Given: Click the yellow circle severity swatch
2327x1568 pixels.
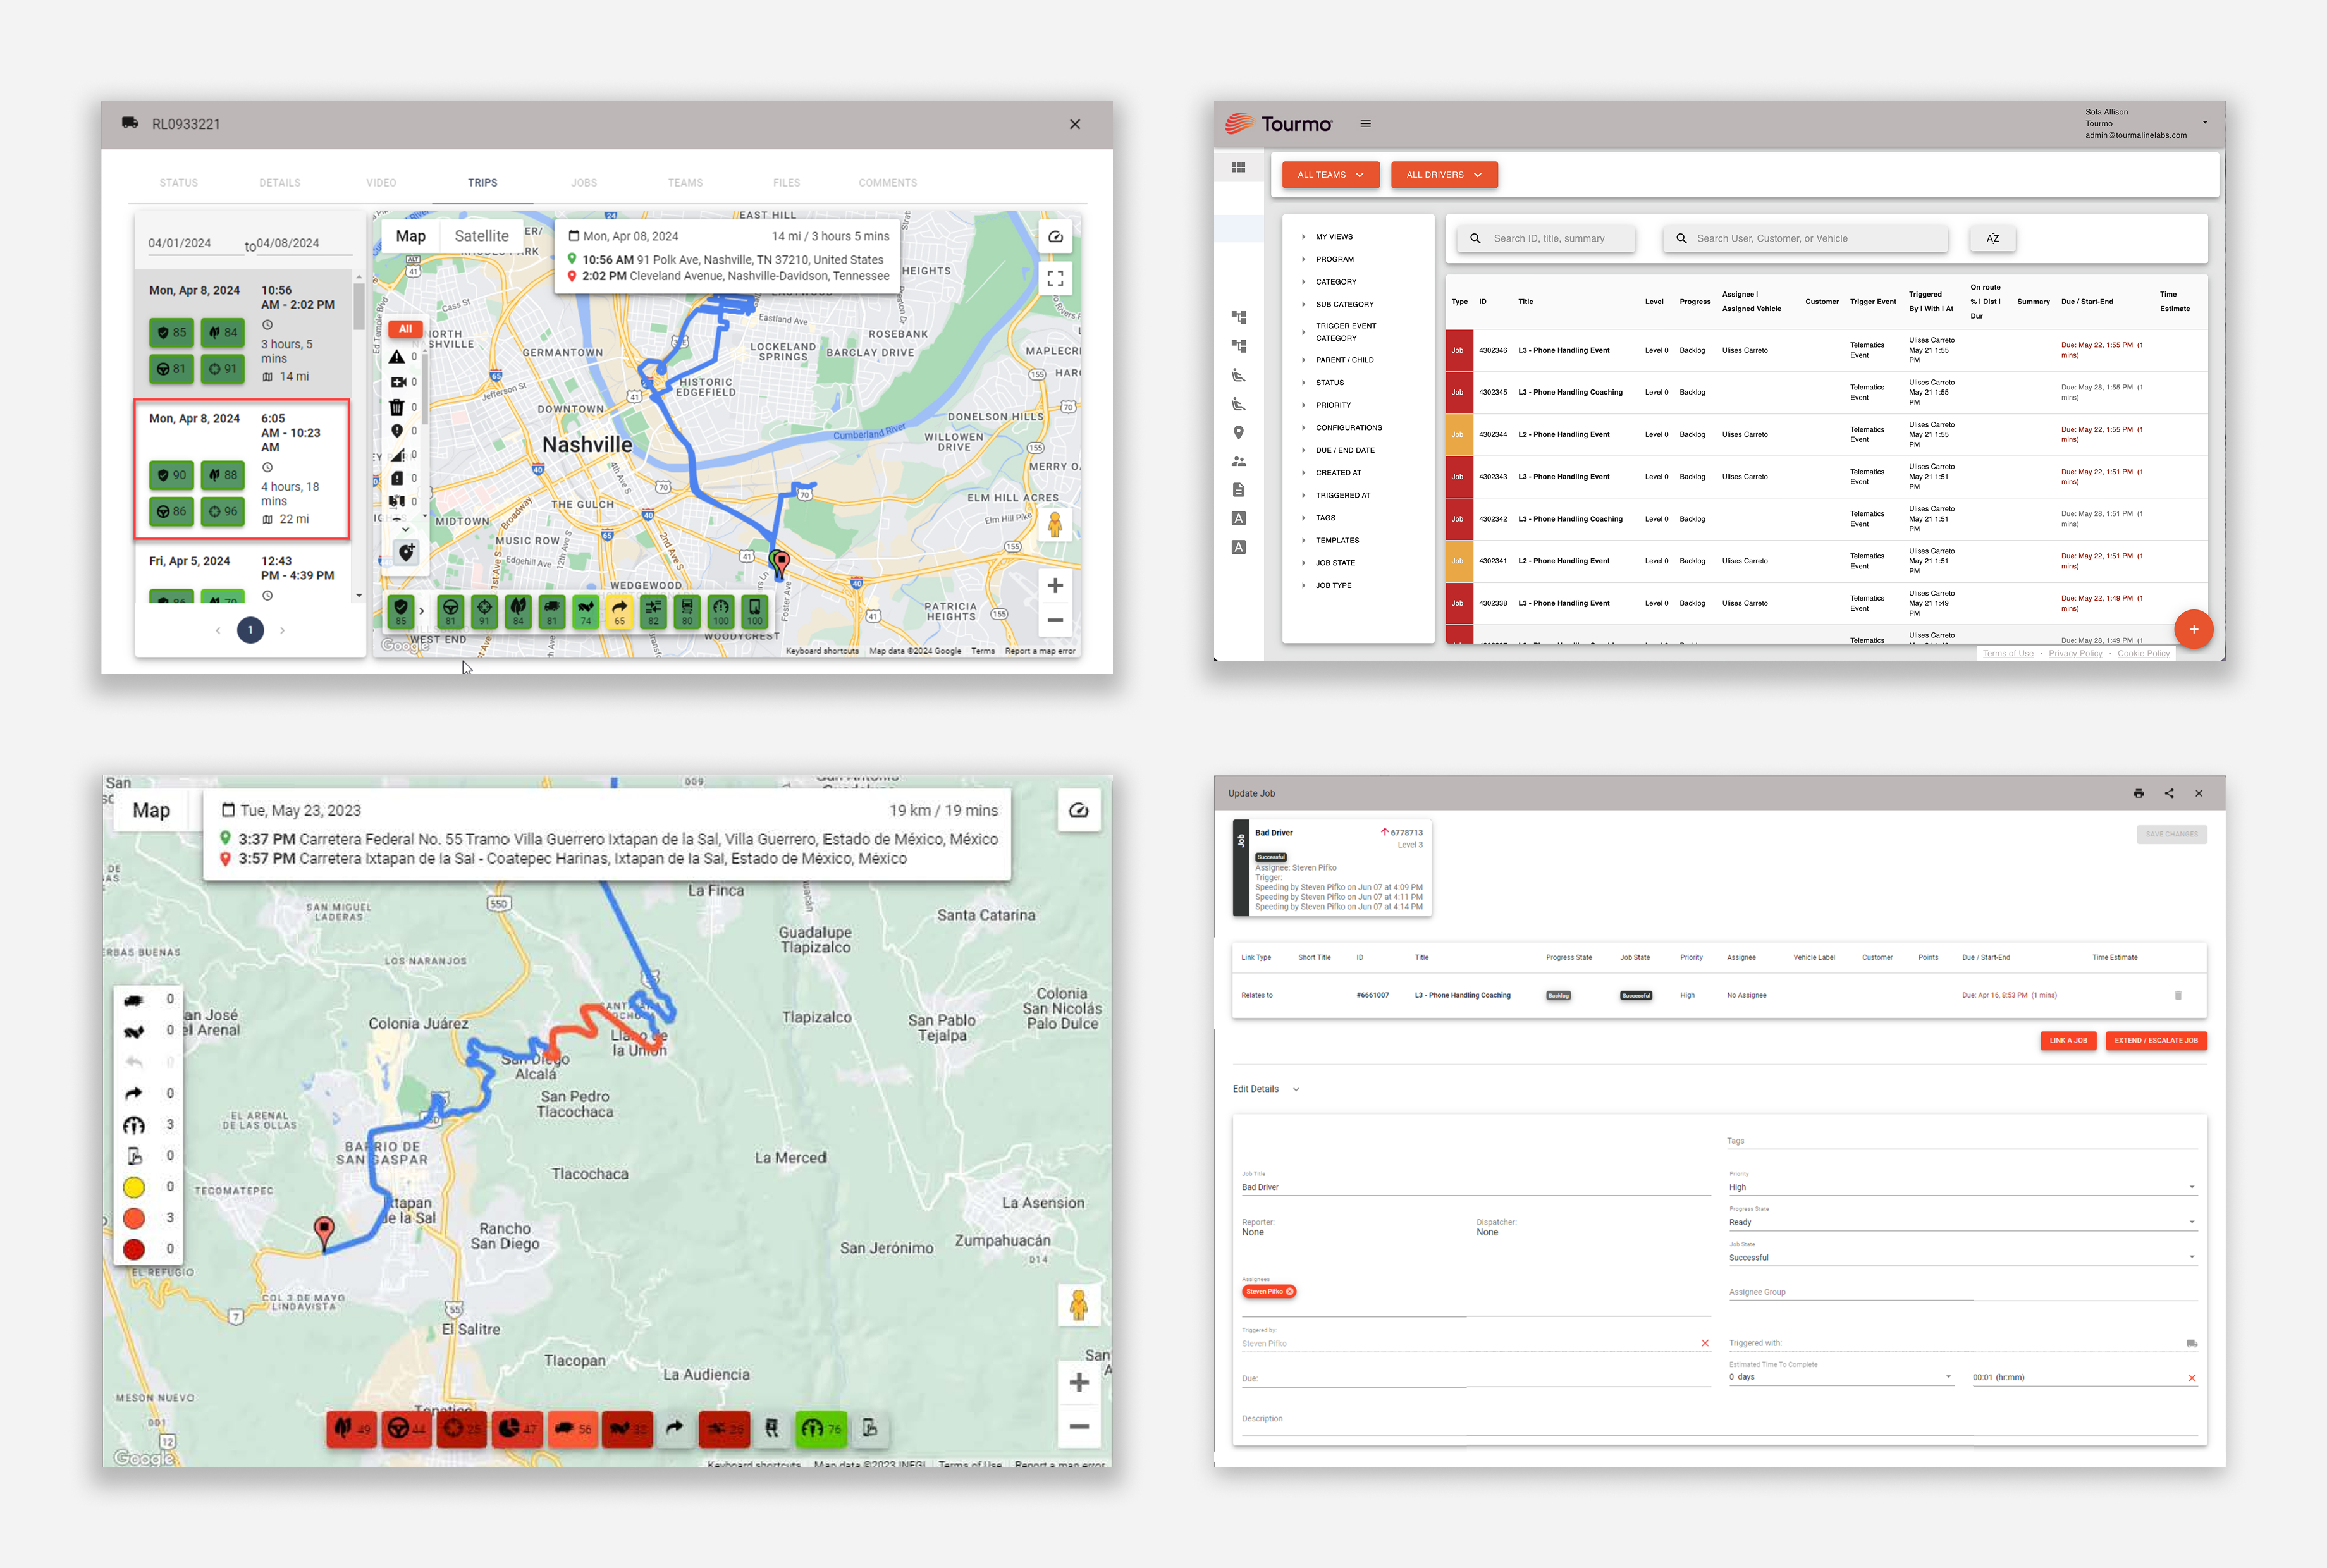Looking at the screenshot, I should point(134,1187).
